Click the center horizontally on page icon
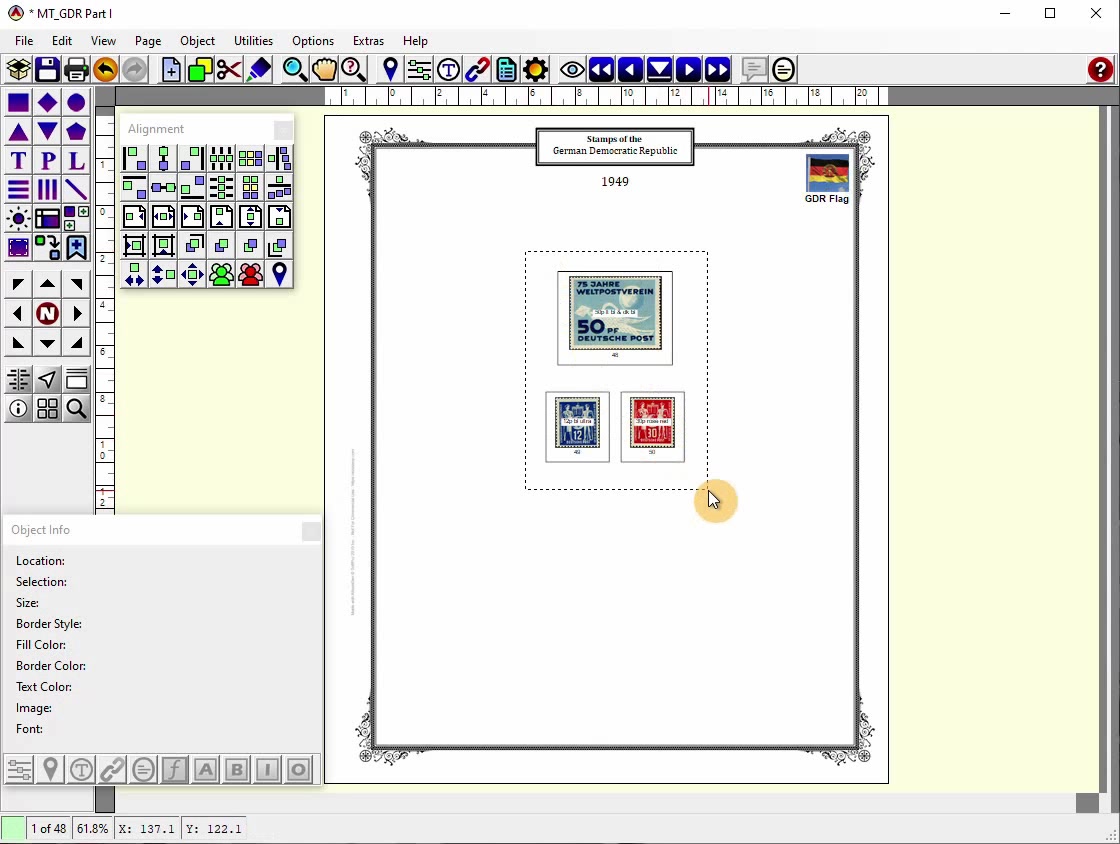Image resolution: width=1120 pixels, height=844 pixels. [x=164, y=216]
